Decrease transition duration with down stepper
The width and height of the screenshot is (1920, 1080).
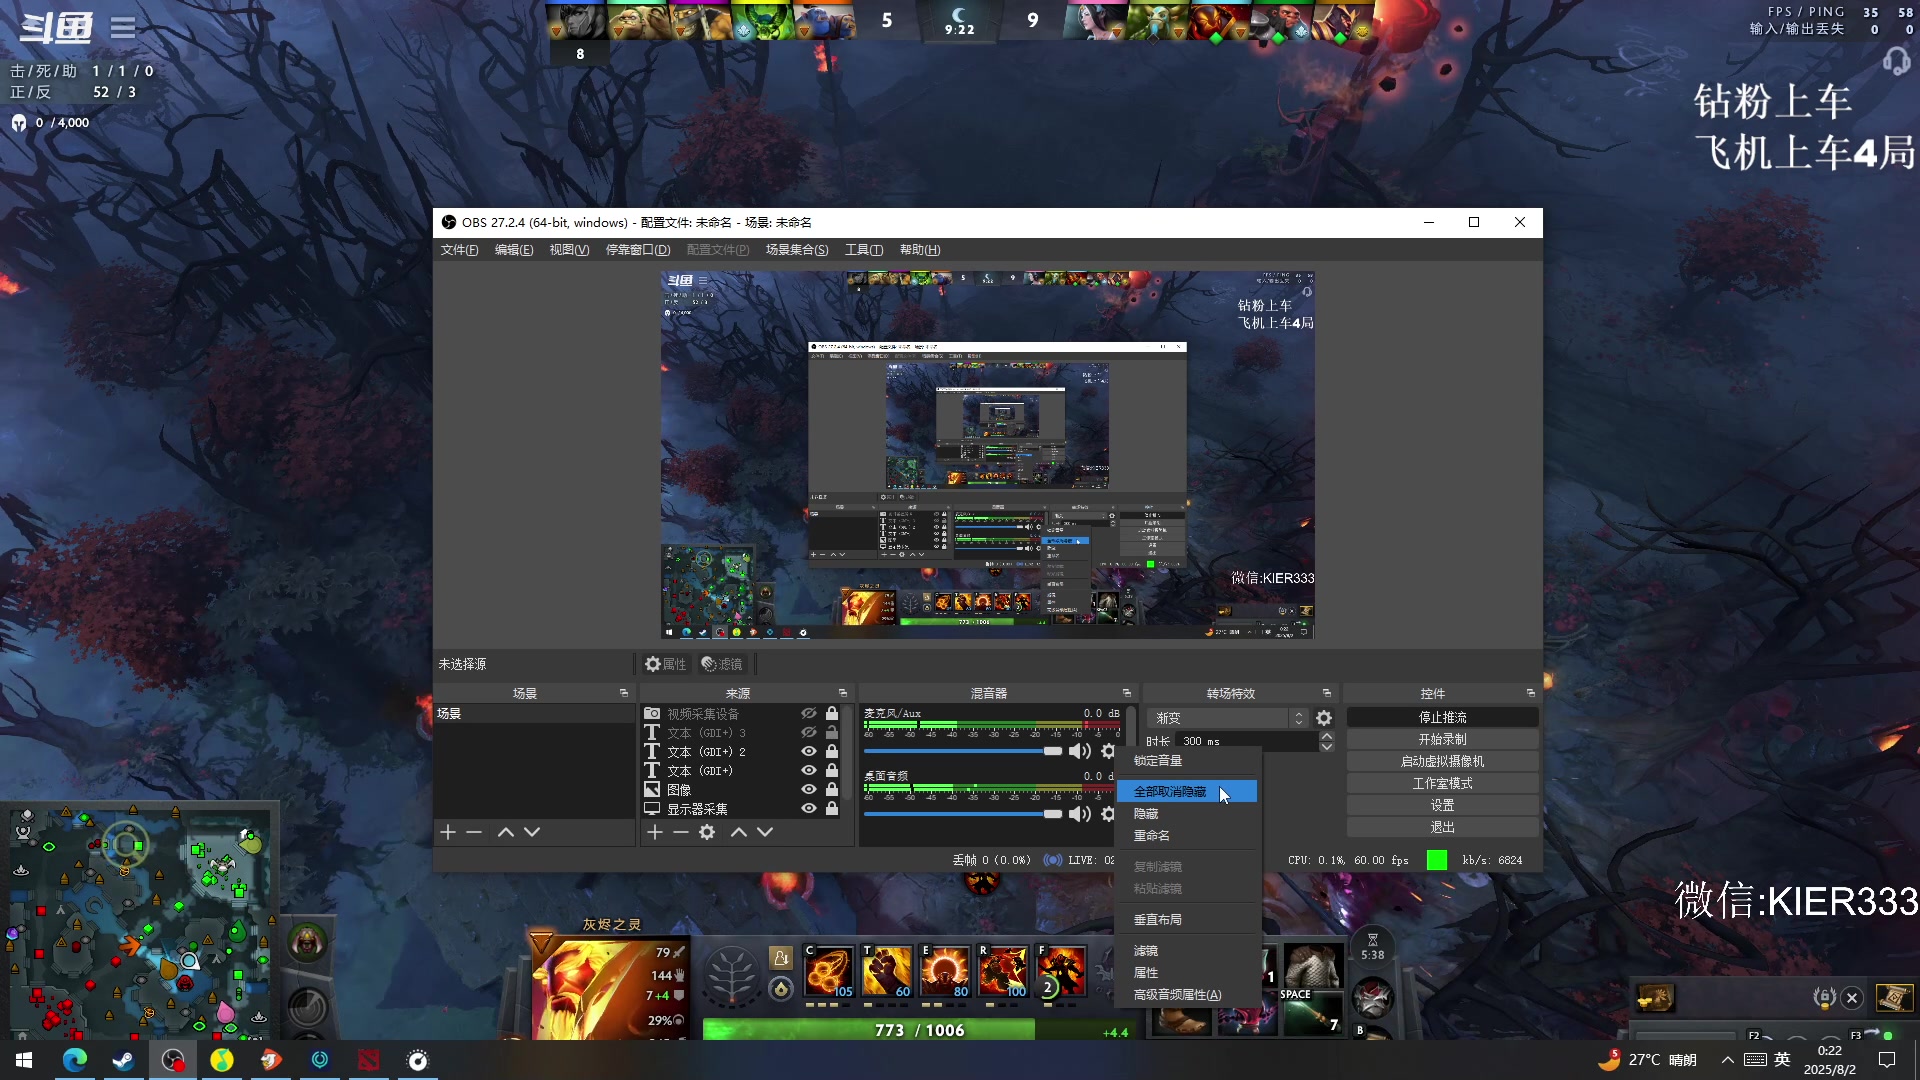pyautogui.click(x=1327, y=746)
